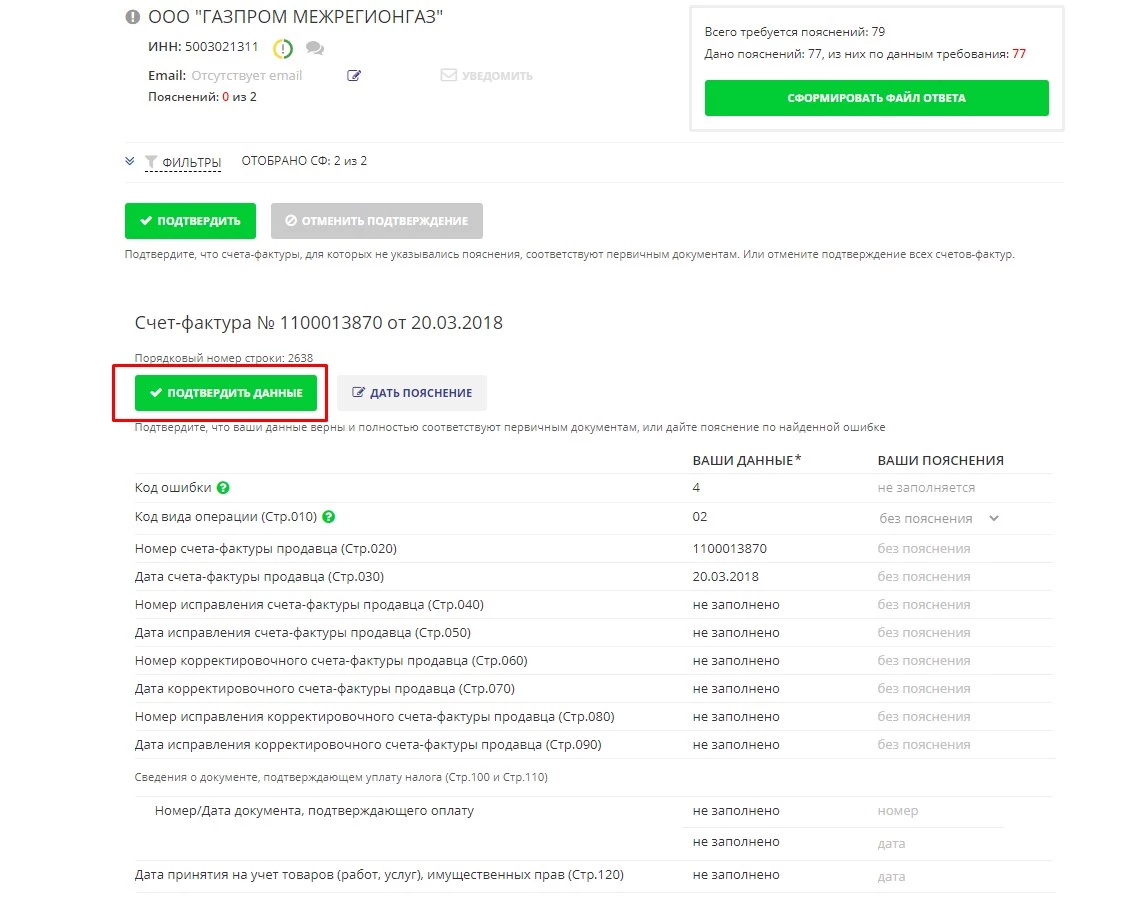This screenshot has height=898, width=1145.
Task: Click the edit email pencil icon
Action: [x=353, y=76]
